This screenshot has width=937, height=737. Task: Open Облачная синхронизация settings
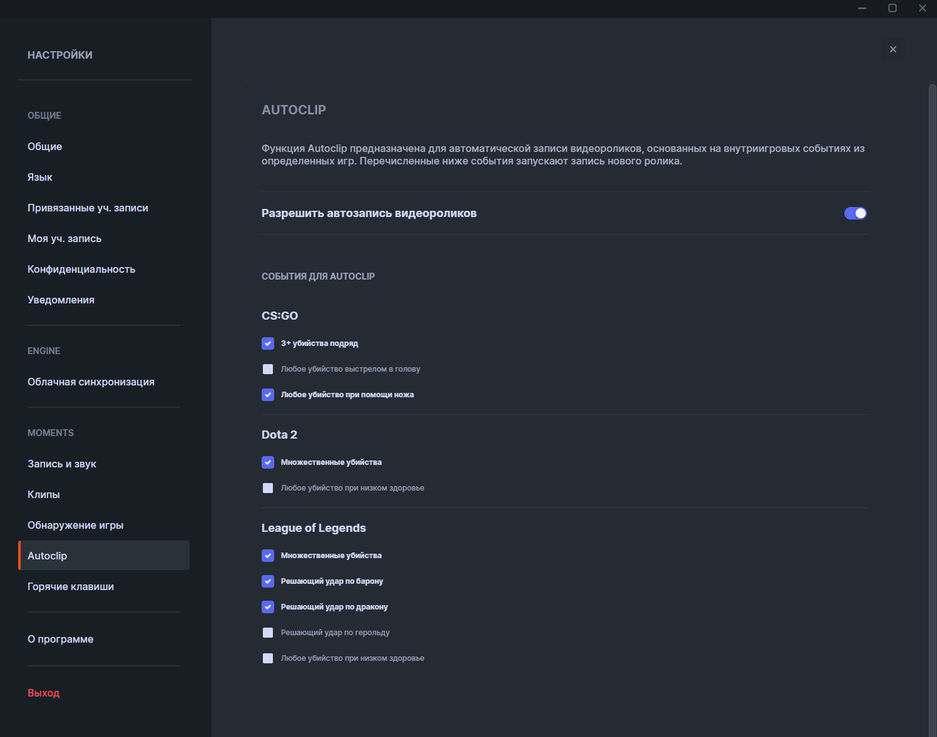tap(91, 382)
